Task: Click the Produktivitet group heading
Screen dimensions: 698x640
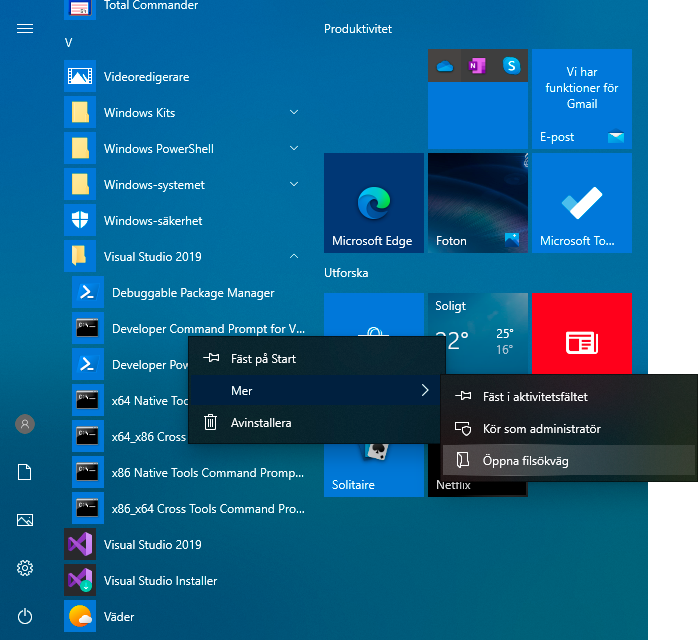Action: click(x=358, y=29)
